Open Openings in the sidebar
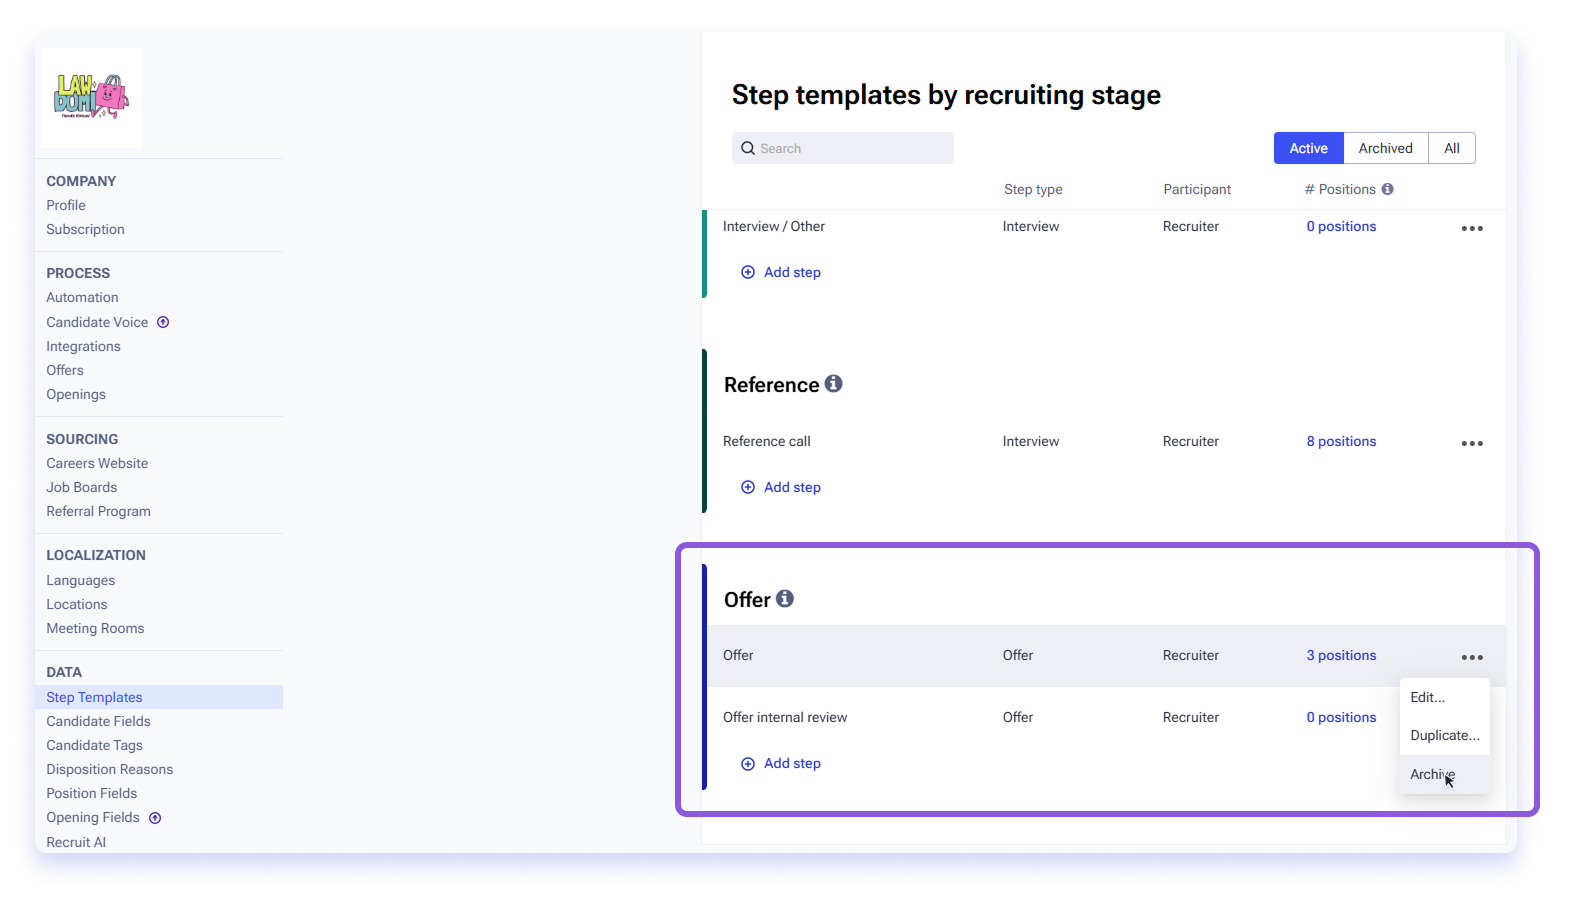Image resolution: width=1575 pixels, height=901 pixels. pos(76,394)
